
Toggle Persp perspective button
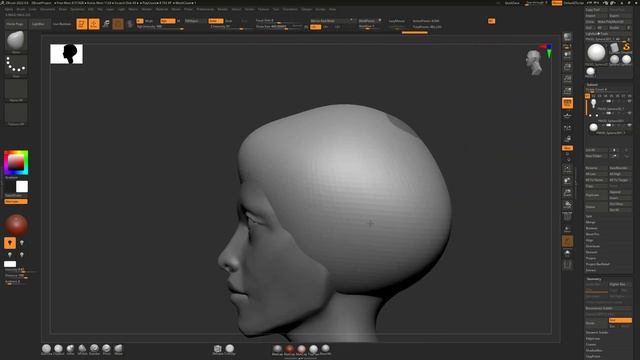point(567,103)
